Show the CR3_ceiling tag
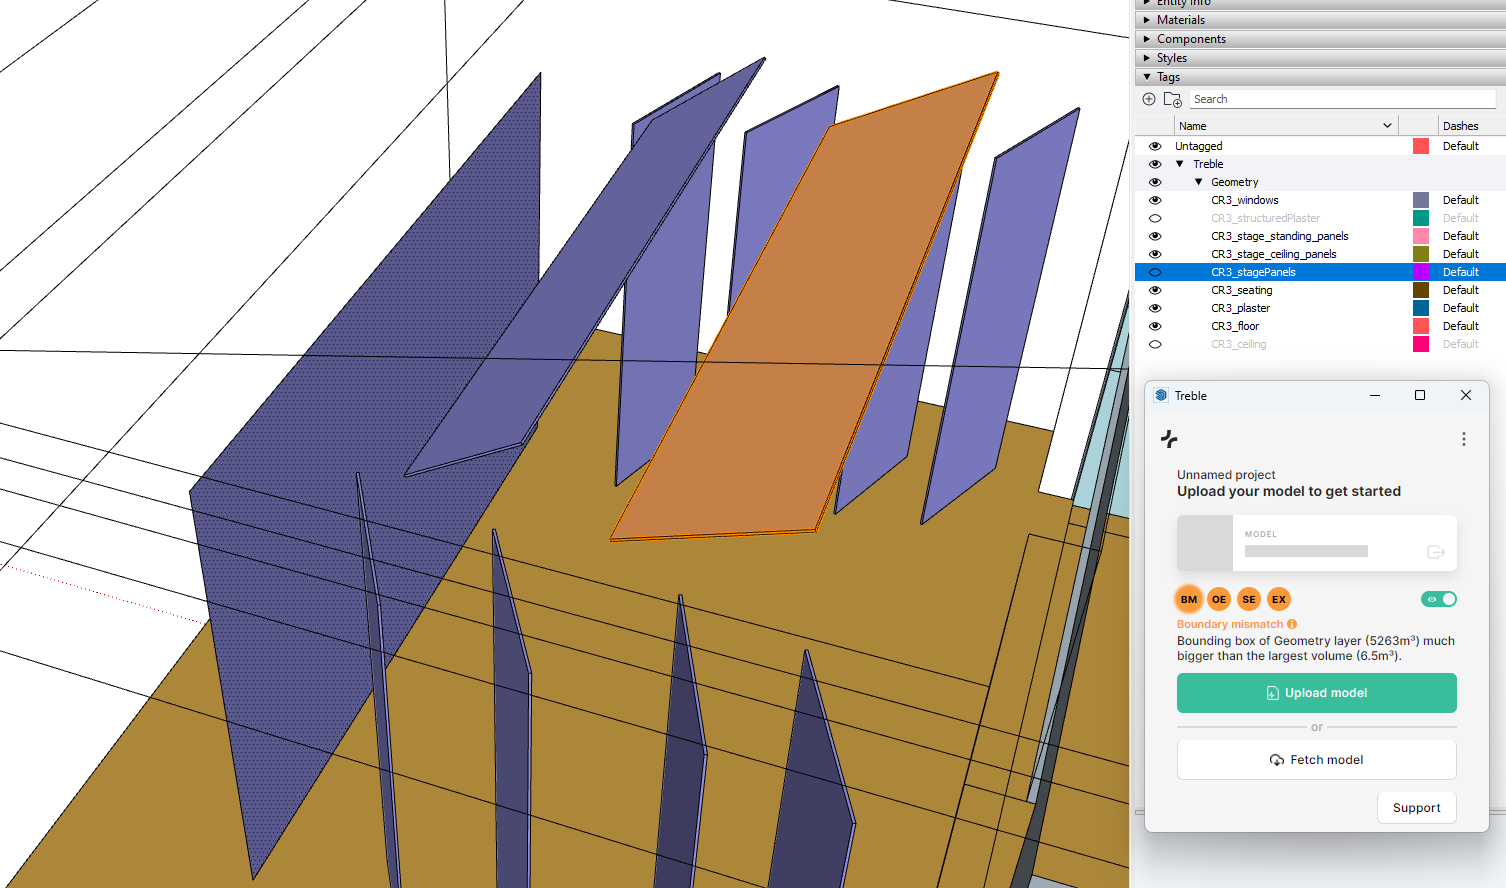 pos(1155,344)
